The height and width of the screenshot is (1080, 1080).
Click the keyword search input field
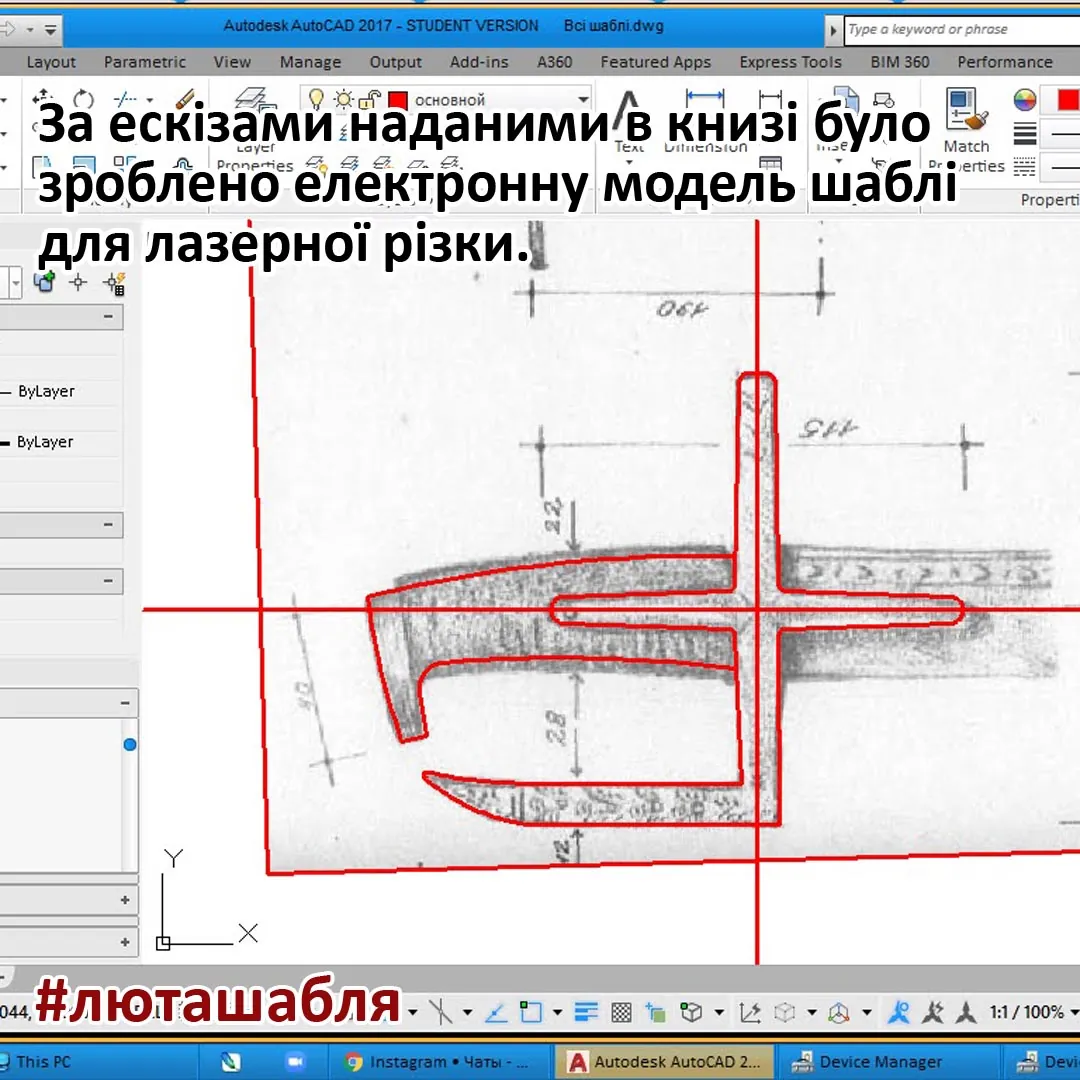962,30
